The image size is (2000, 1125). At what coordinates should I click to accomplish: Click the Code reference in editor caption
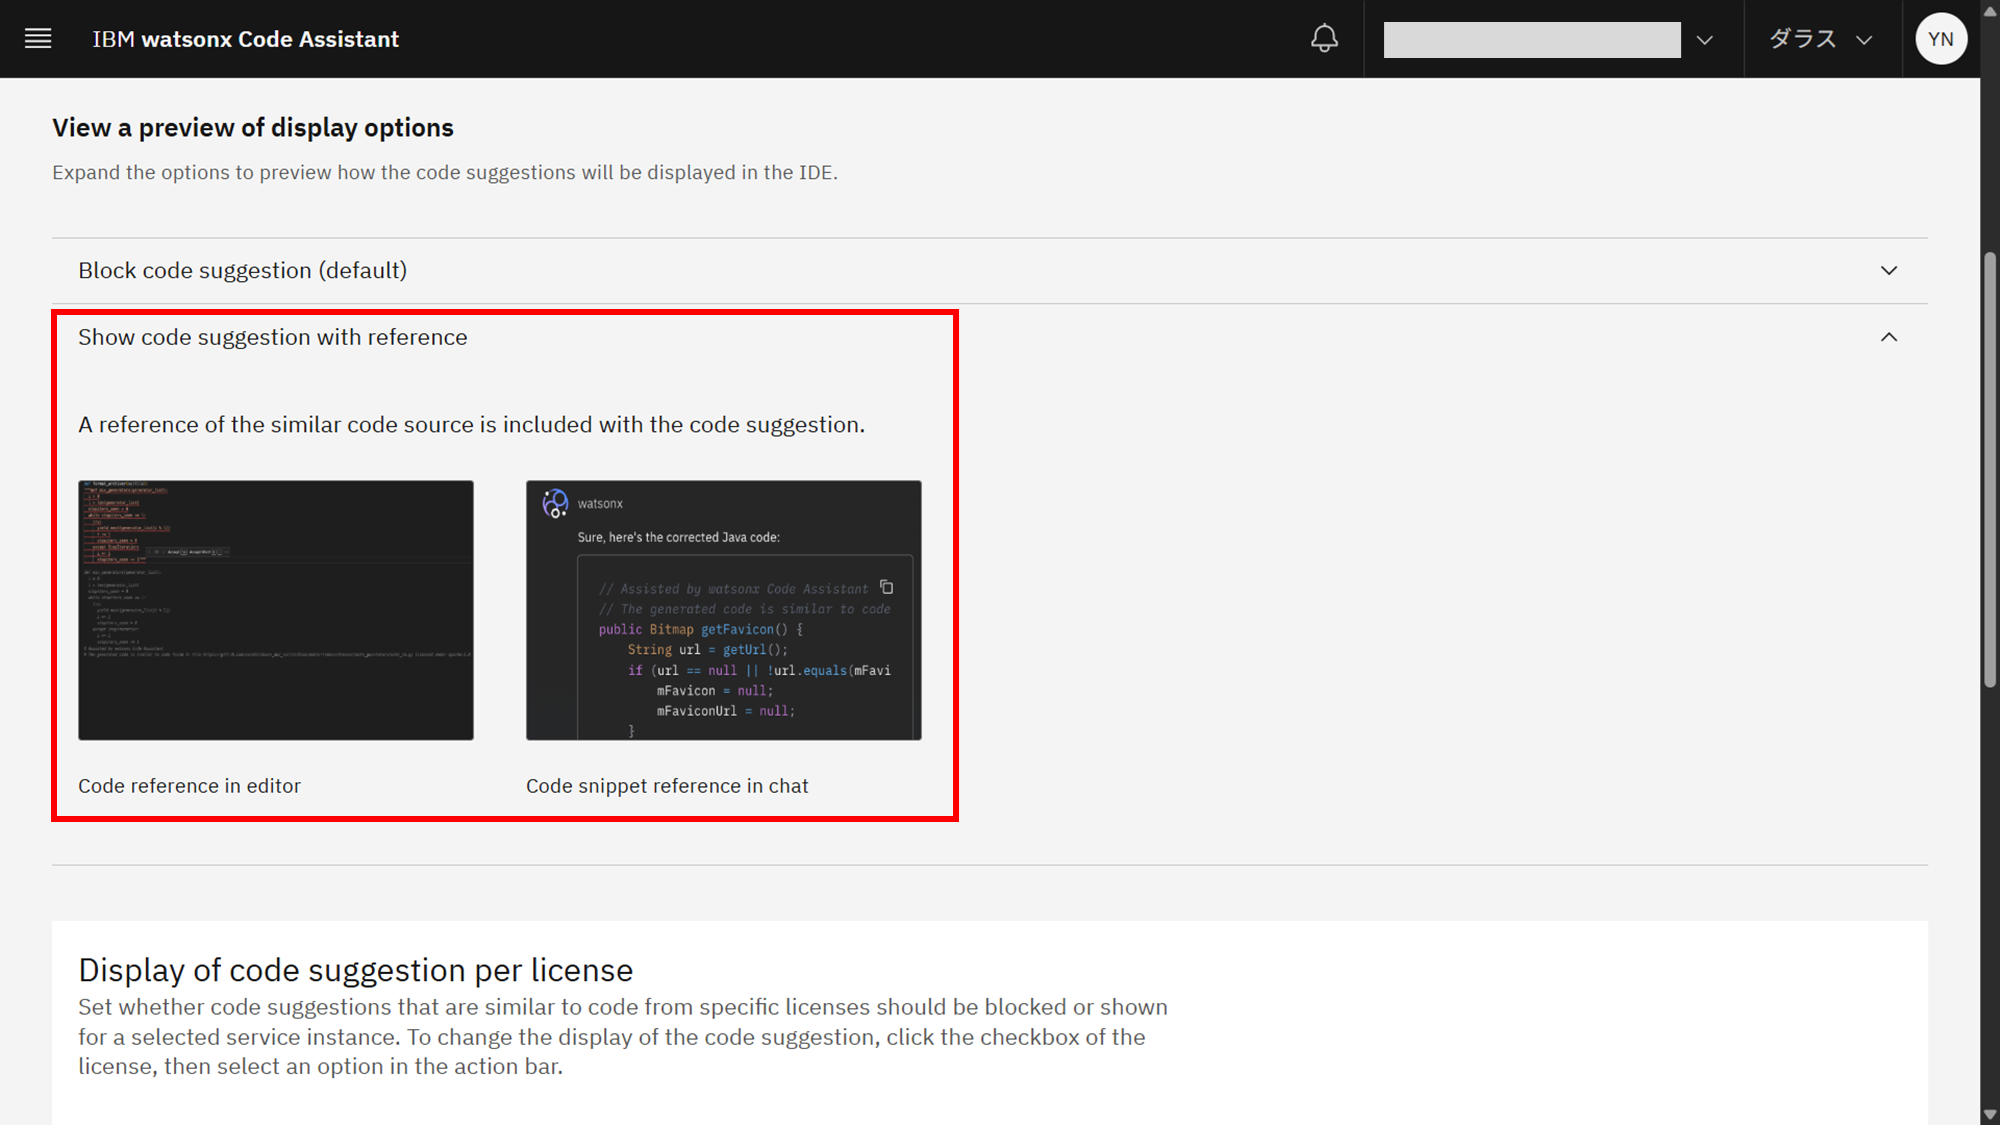189,786
